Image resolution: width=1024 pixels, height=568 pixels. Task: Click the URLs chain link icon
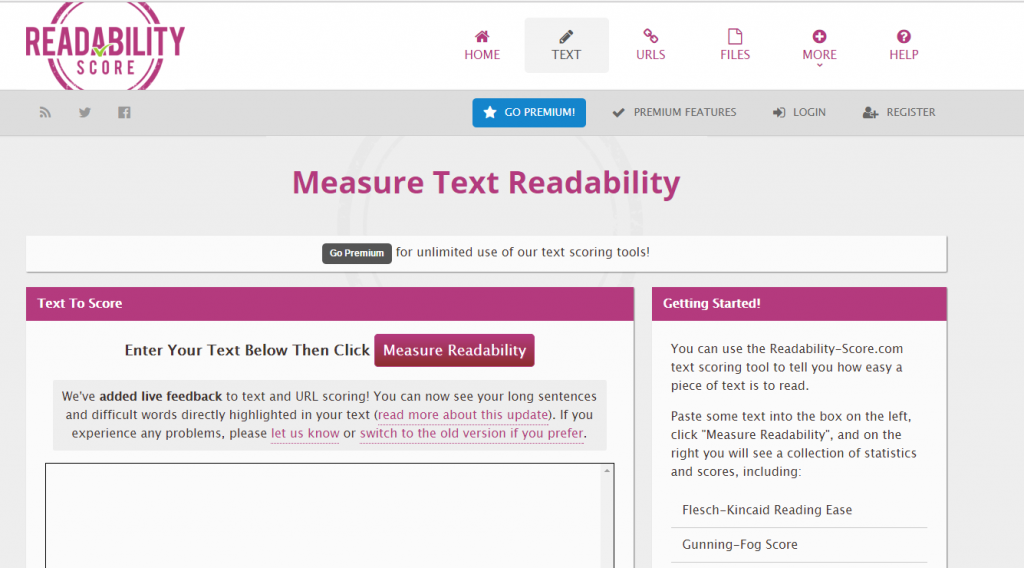coord(650,36)
